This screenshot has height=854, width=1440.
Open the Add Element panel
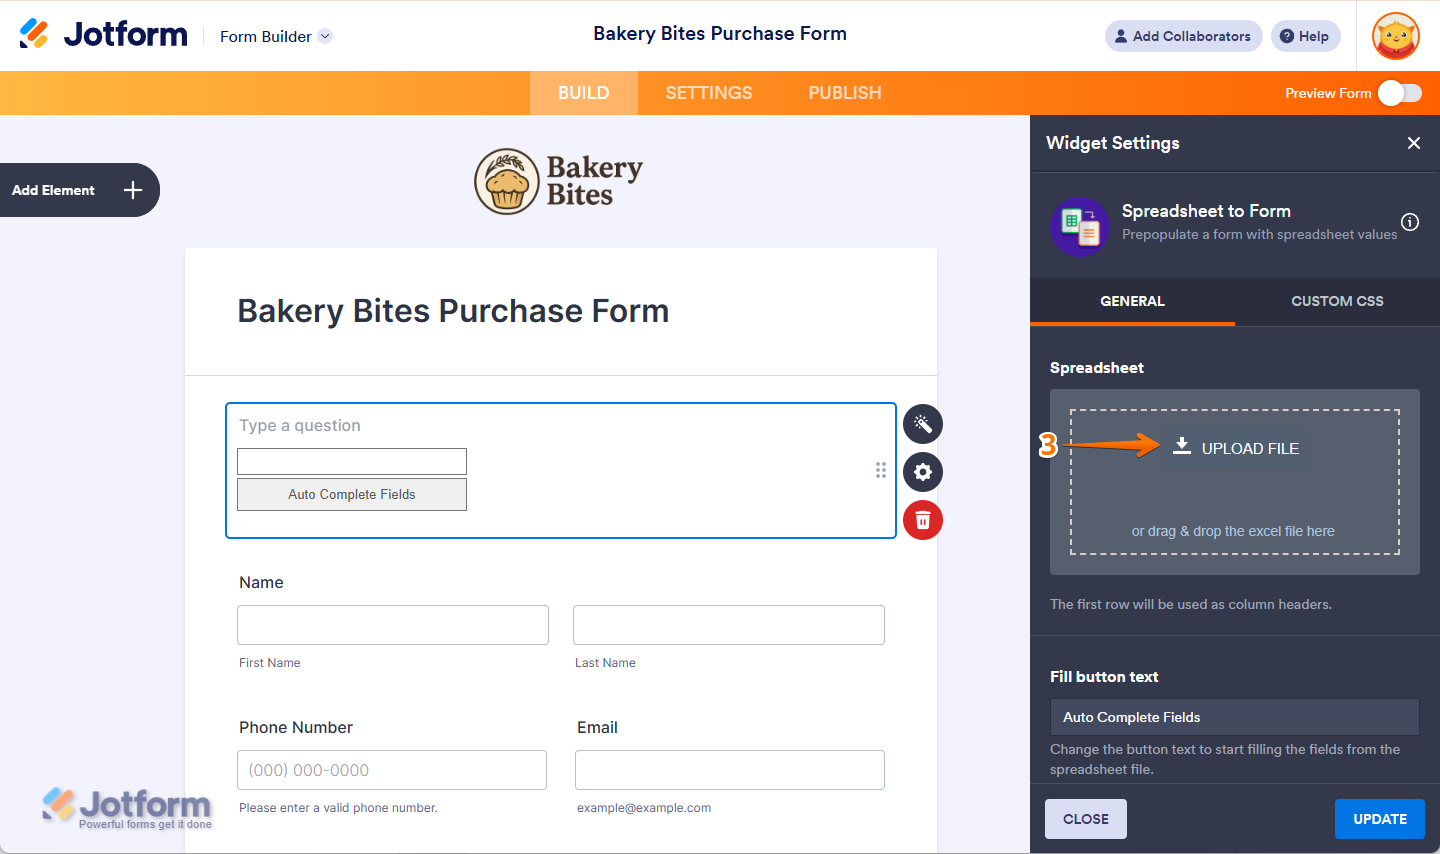[x=78, y=190]
